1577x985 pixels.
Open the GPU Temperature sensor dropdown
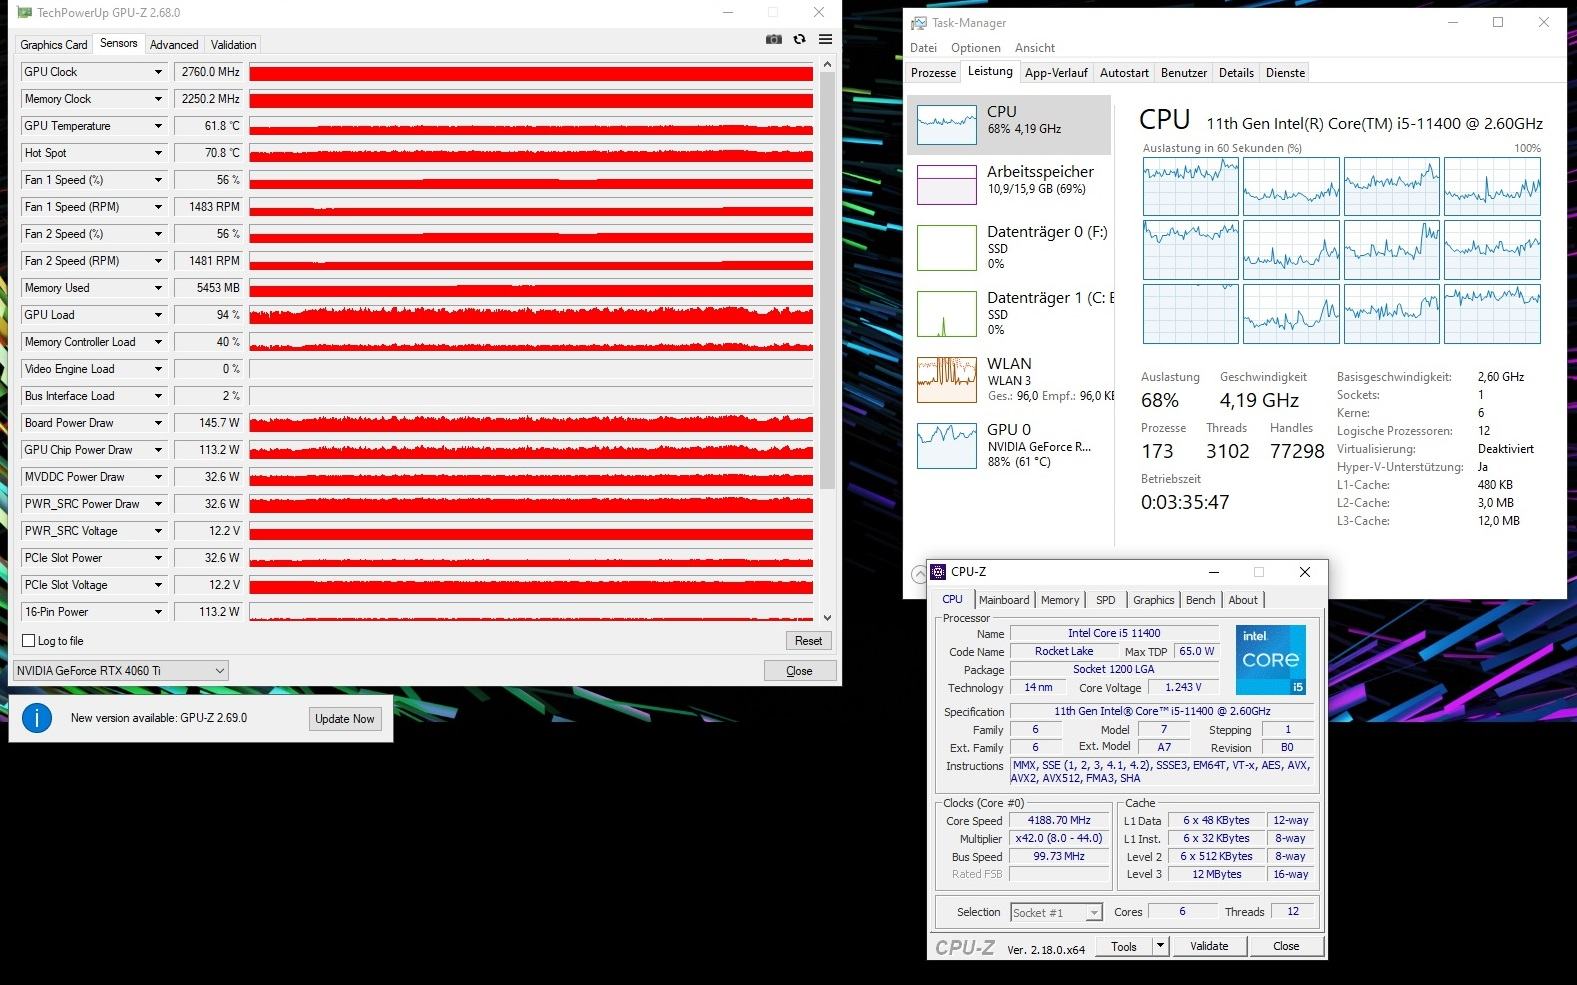pyautogui.click(x=158, y=126)
